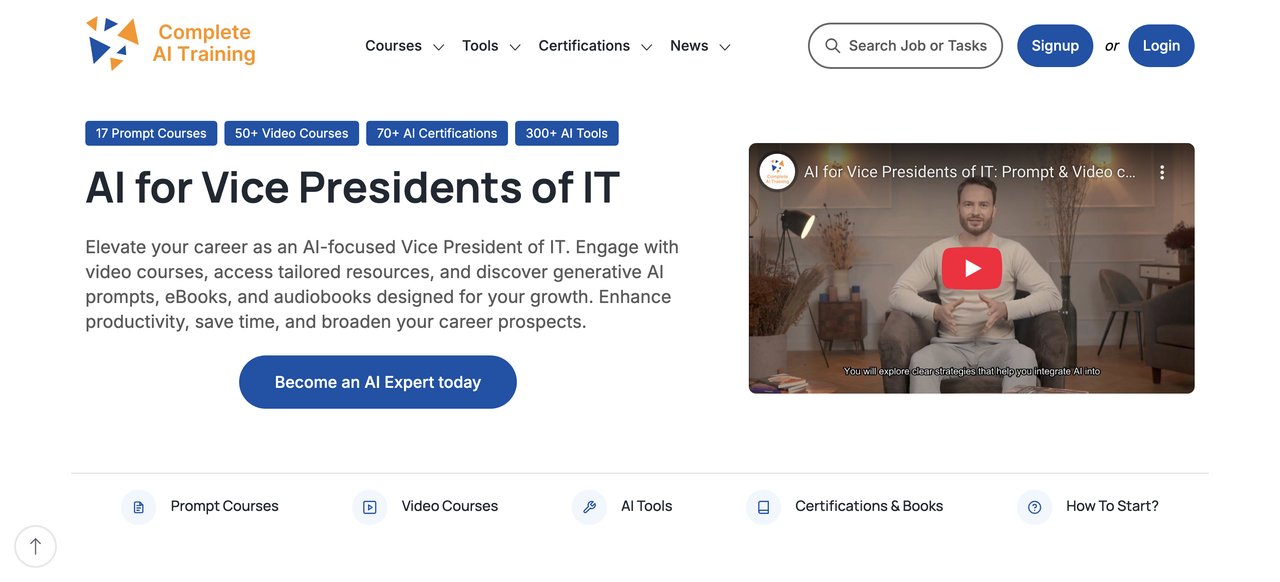Focus the Search Job or Tasks field
Viewport: 1280px width, 582px height.
pyautogui.click(x=917, y=46)
